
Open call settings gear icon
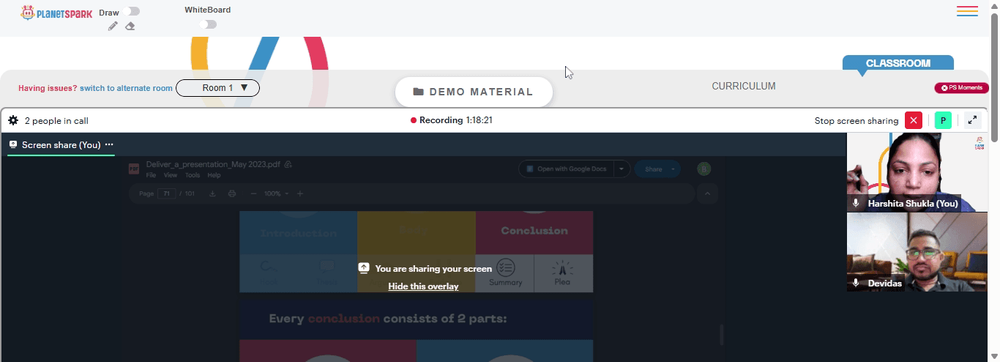[x=13, y=120]
